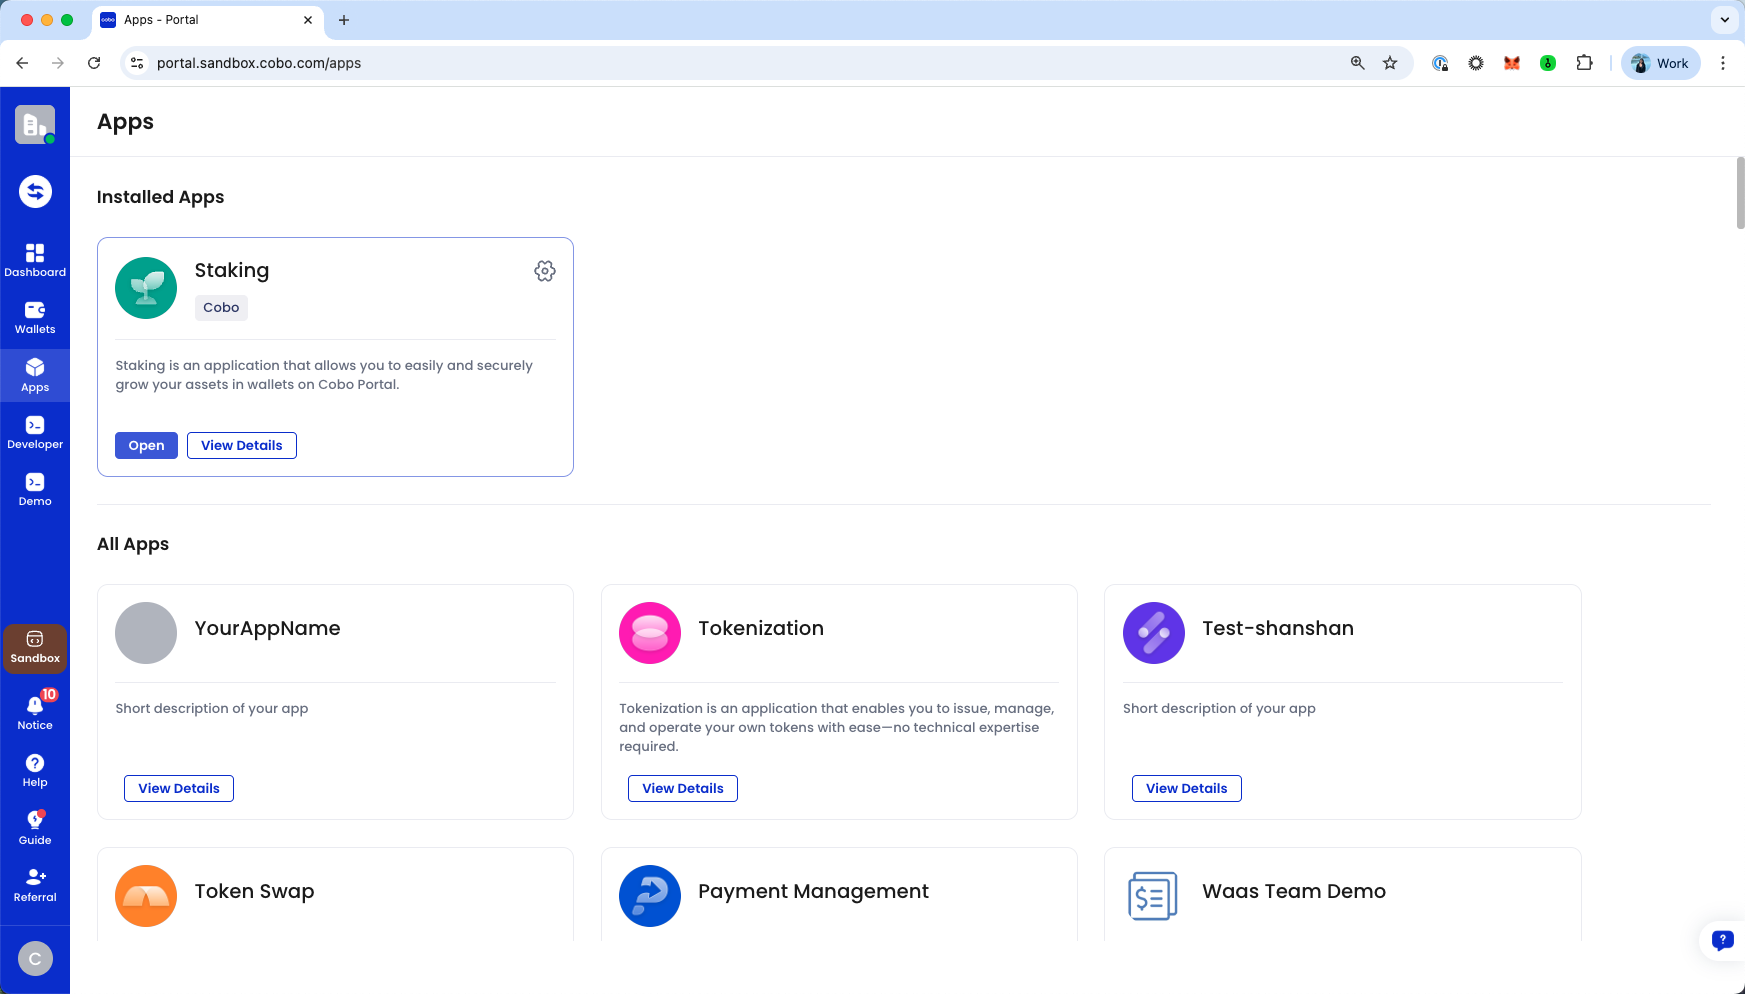Click the swap organization round icon
The width and height of the screenshot is (1745, 994).
pyautogui.click(x=35, y=191)
